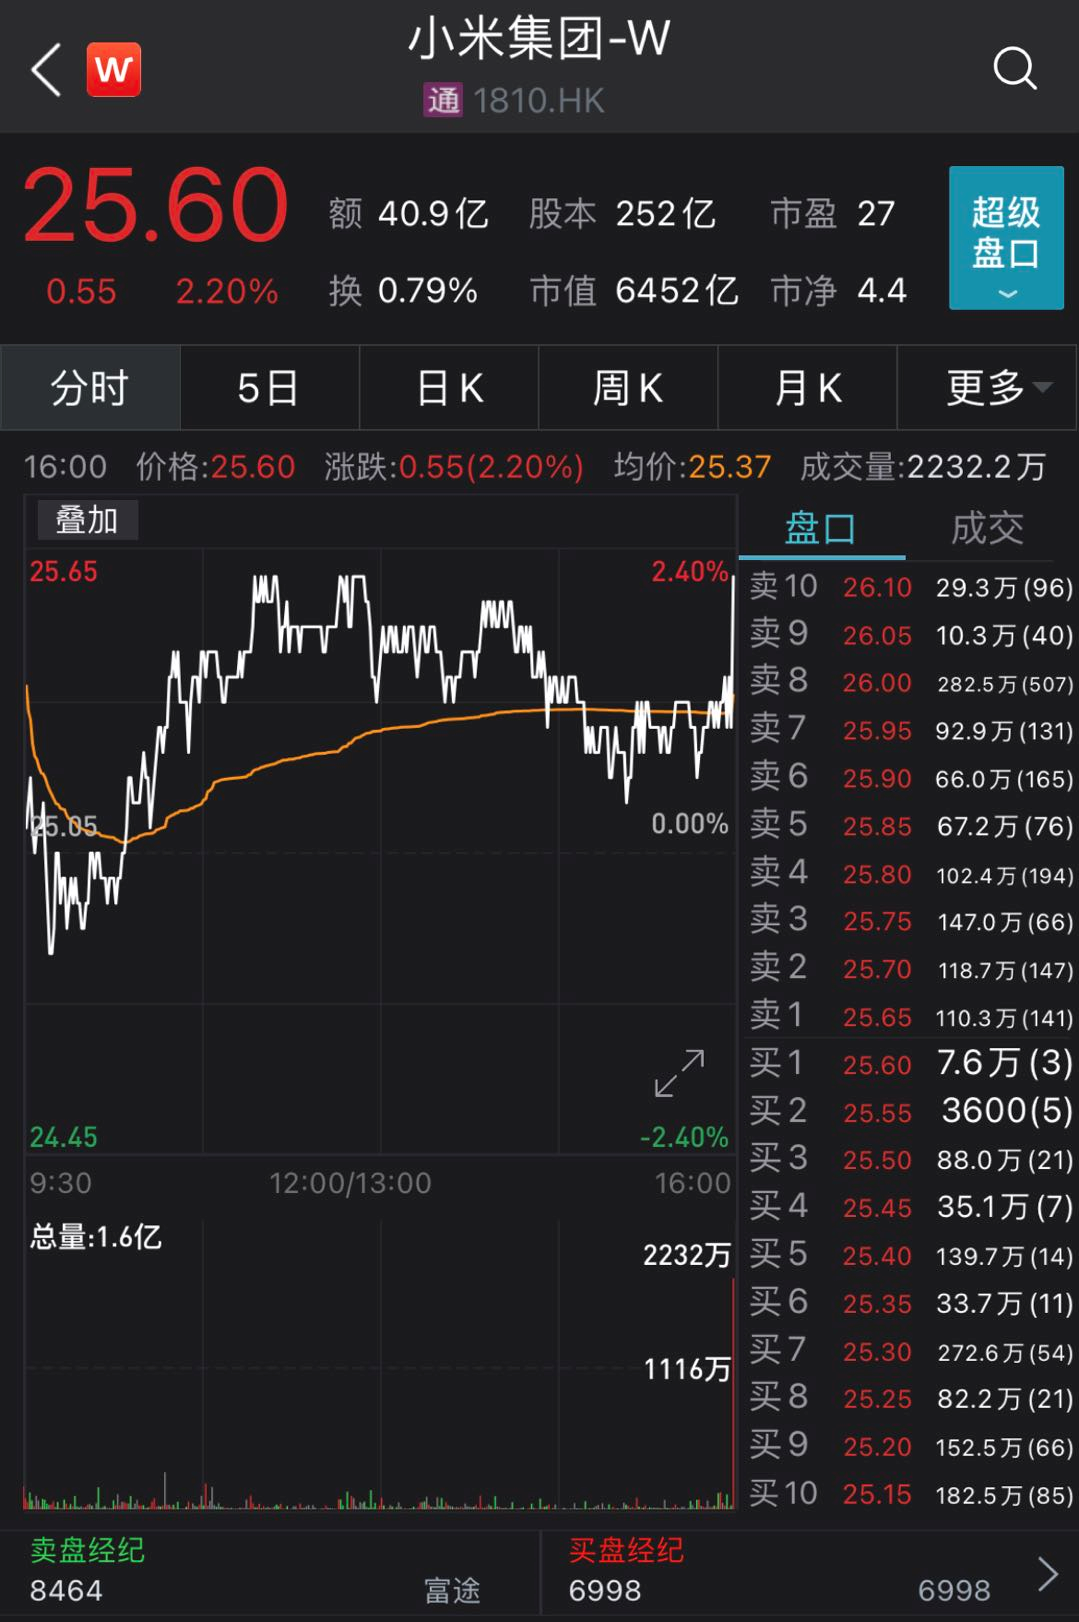Tap the 2.20% change percentage under price
Screen dimensions: 1079x1622
pyautogui.click(x=227, y=291)
